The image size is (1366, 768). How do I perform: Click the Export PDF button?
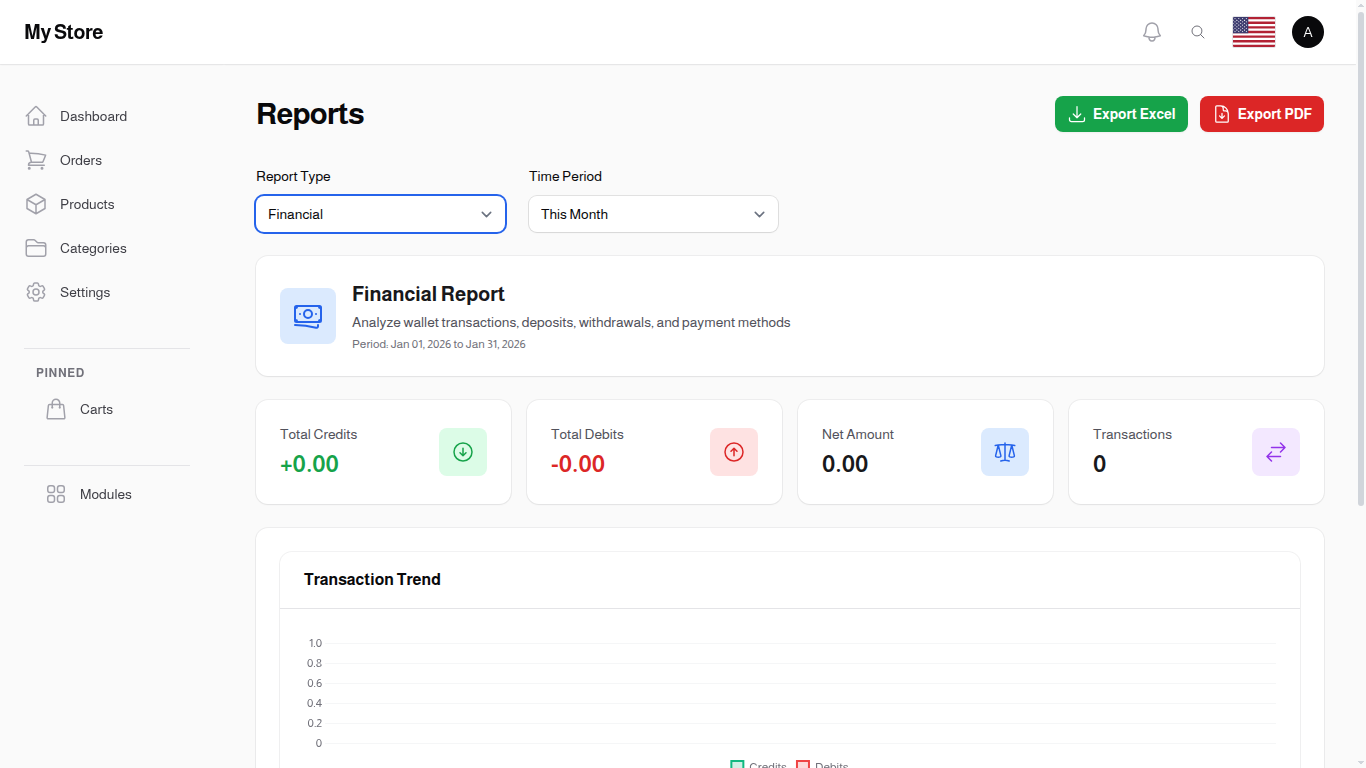point(1261,114)
